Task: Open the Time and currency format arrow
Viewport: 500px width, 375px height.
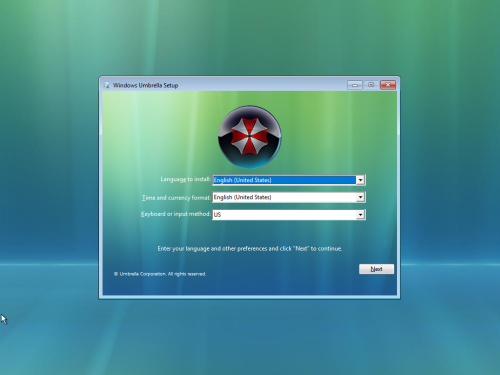Action: click(360, 197)
